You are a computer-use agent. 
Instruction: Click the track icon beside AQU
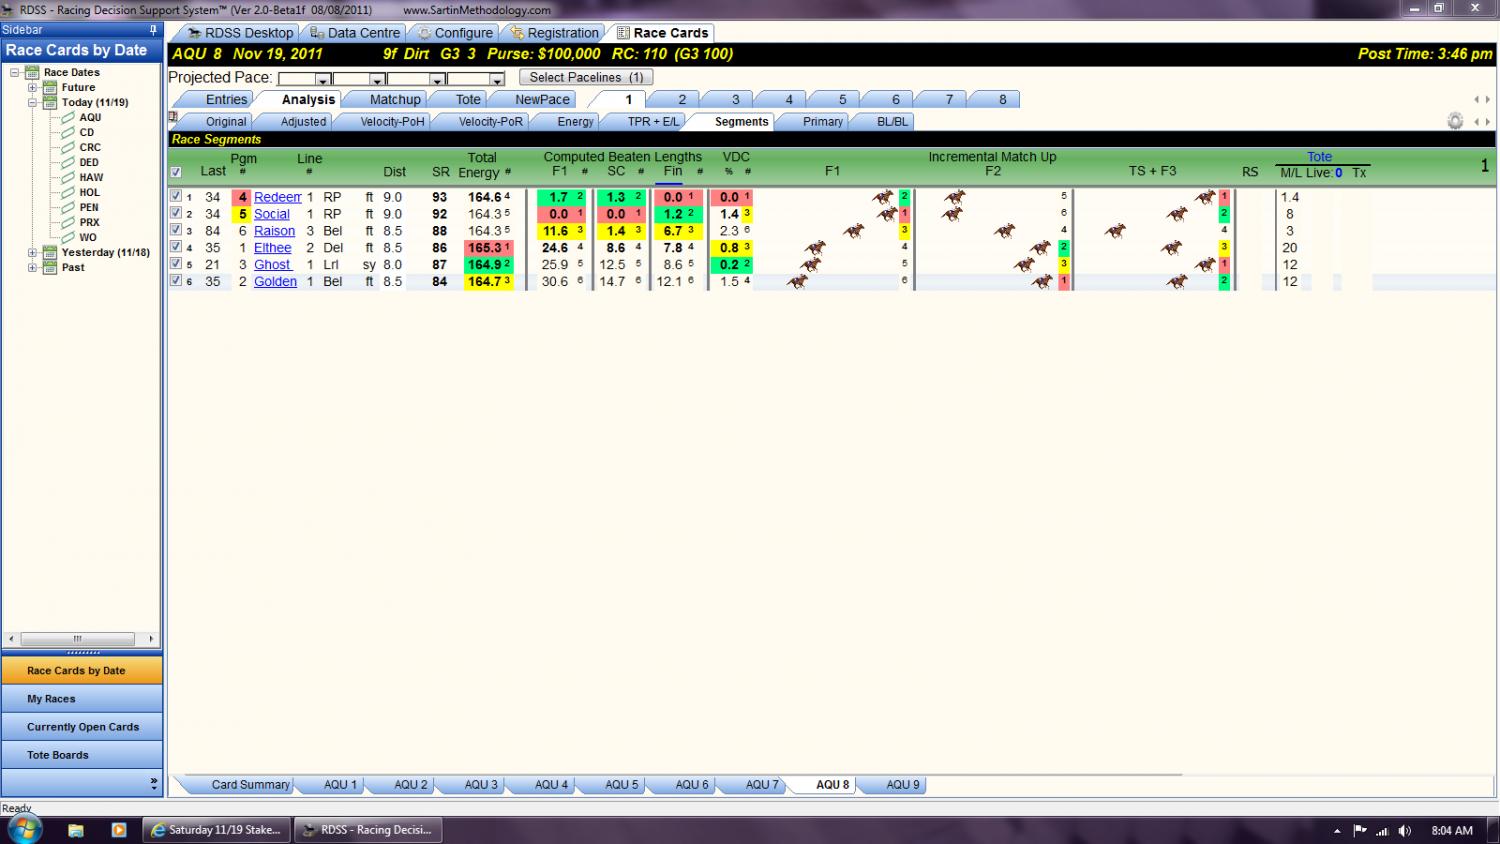[68, 117]
